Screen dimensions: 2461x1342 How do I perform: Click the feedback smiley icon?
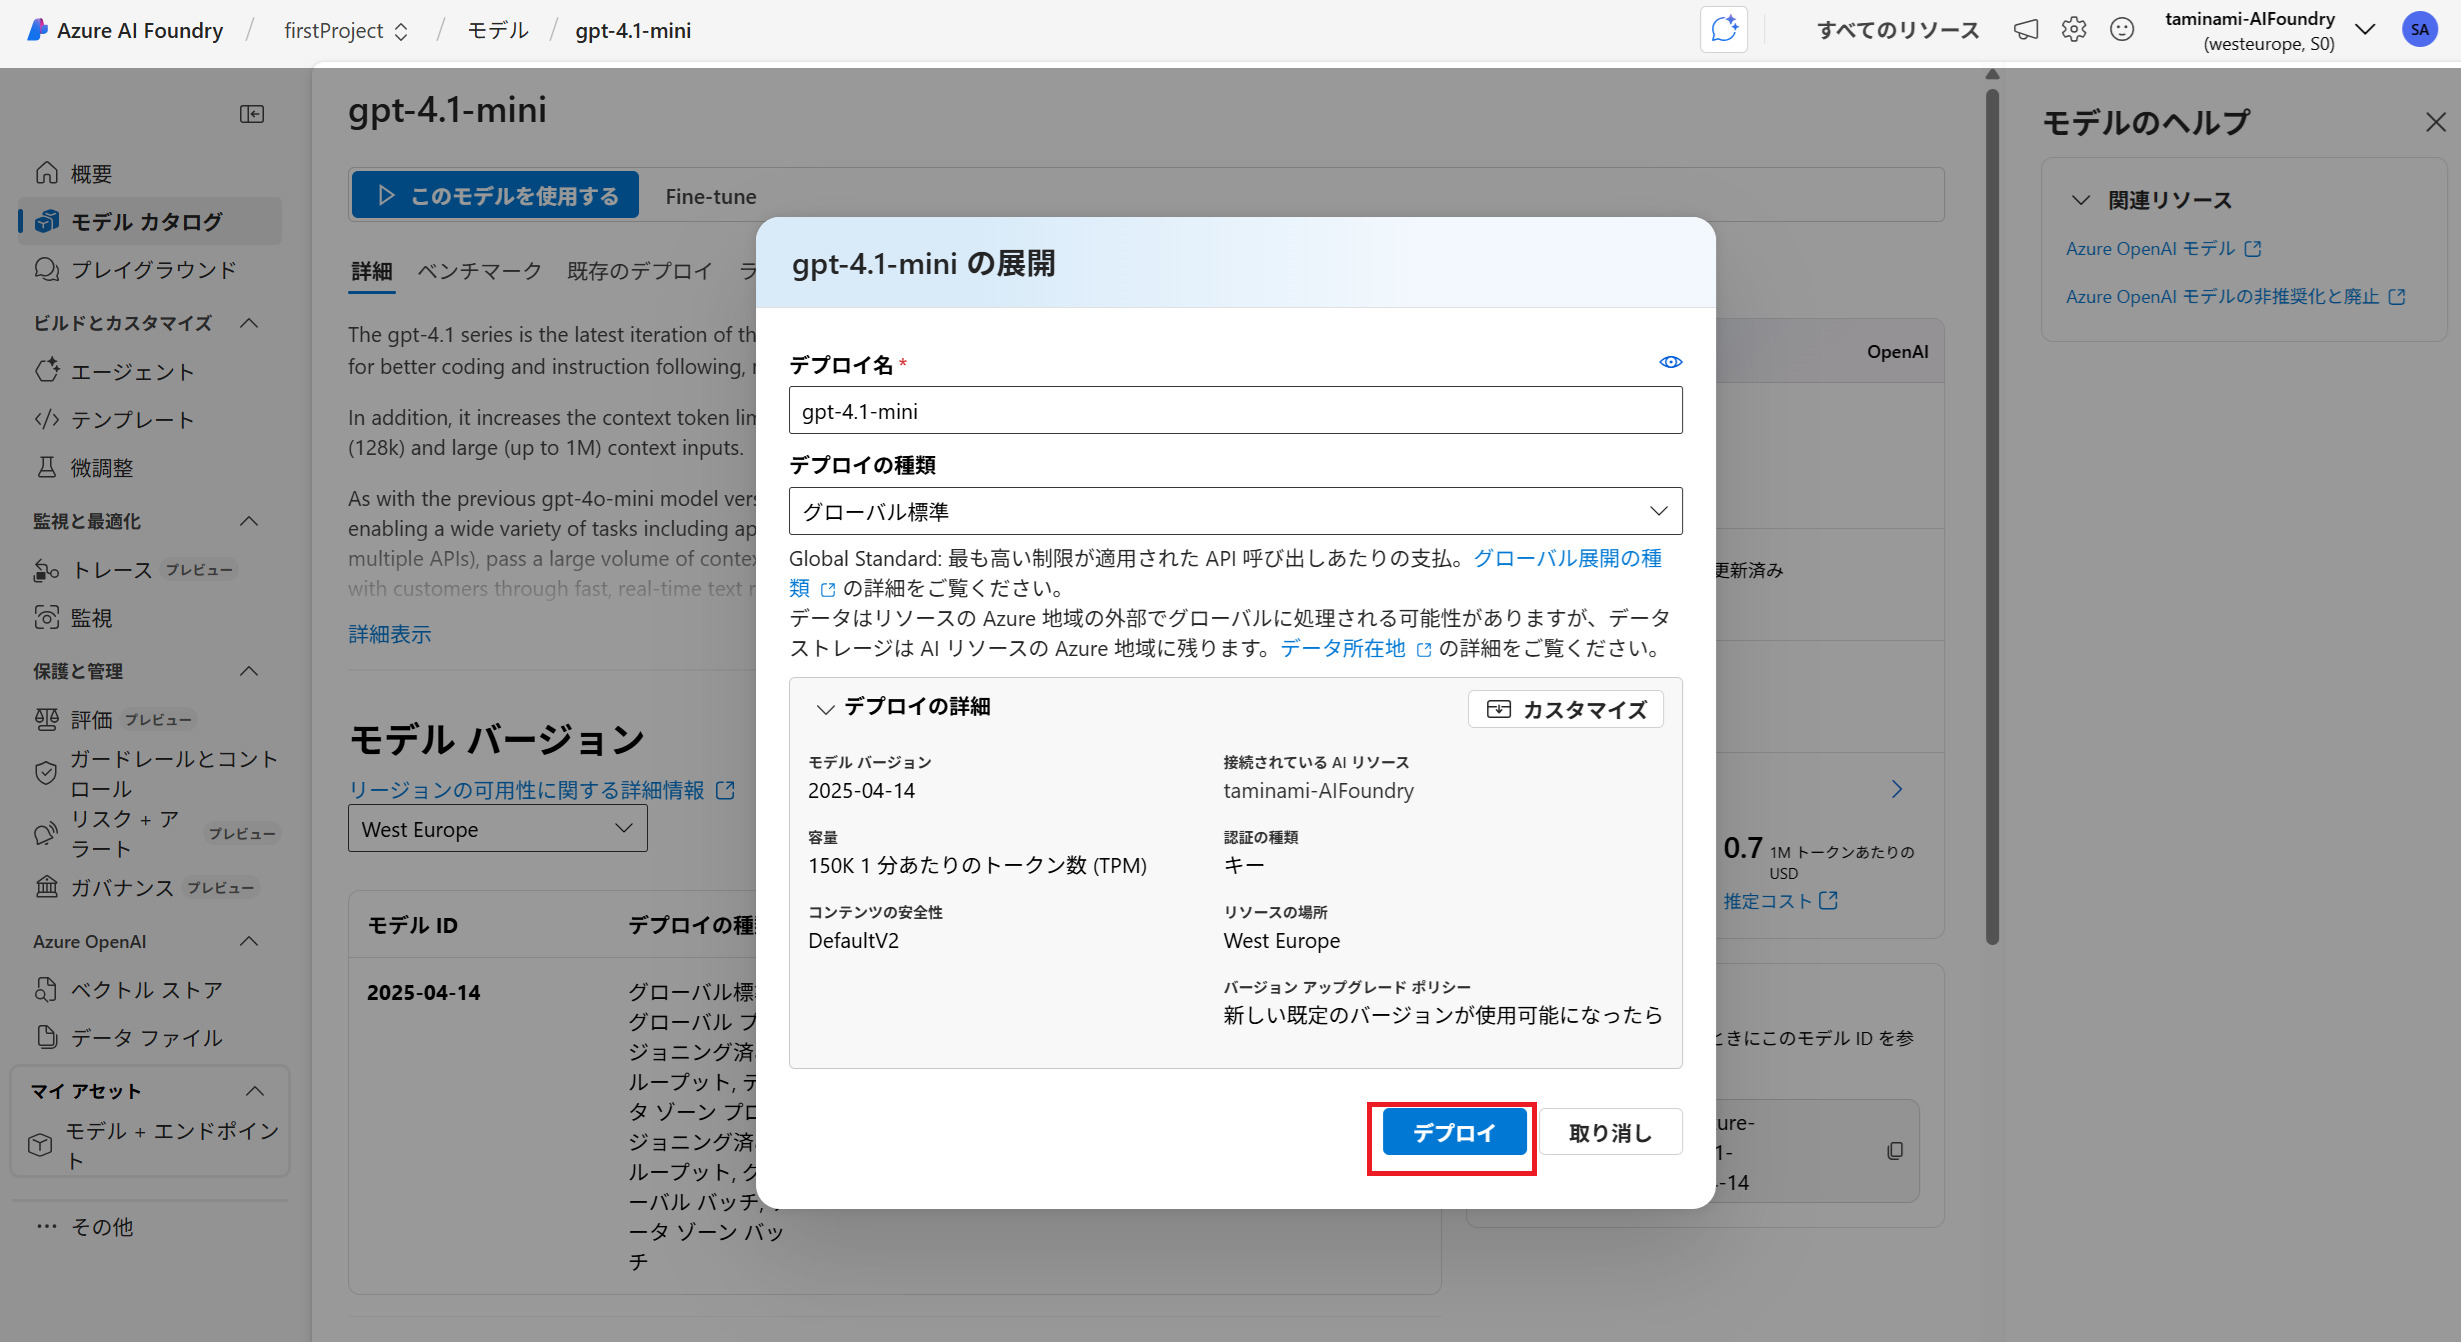[2122, 30]
